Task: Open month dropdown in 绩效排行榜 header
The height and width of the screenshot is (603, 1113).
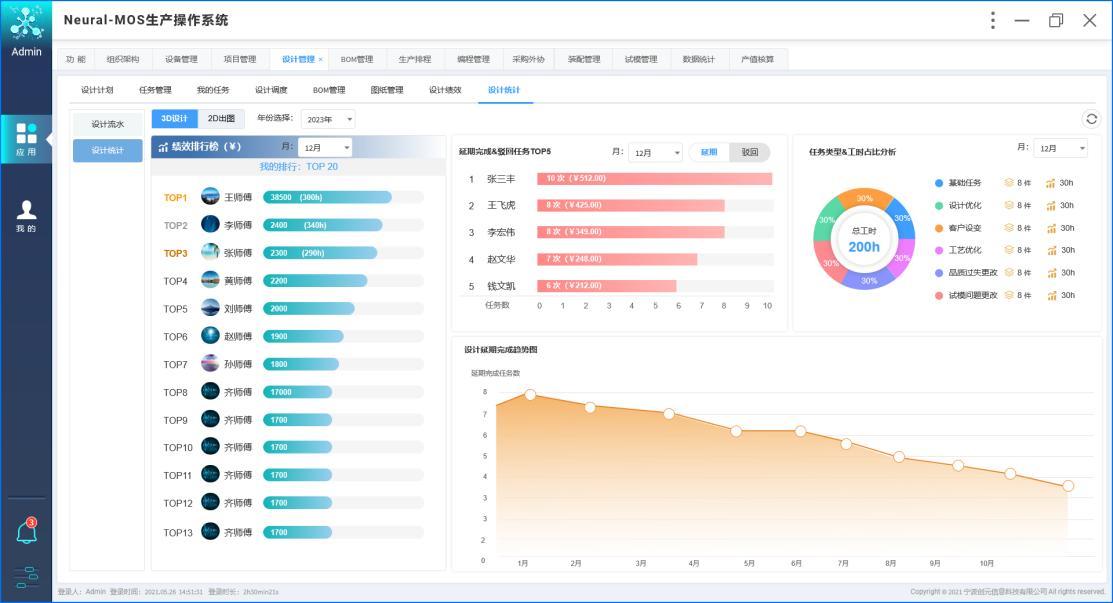Action: 325,147
